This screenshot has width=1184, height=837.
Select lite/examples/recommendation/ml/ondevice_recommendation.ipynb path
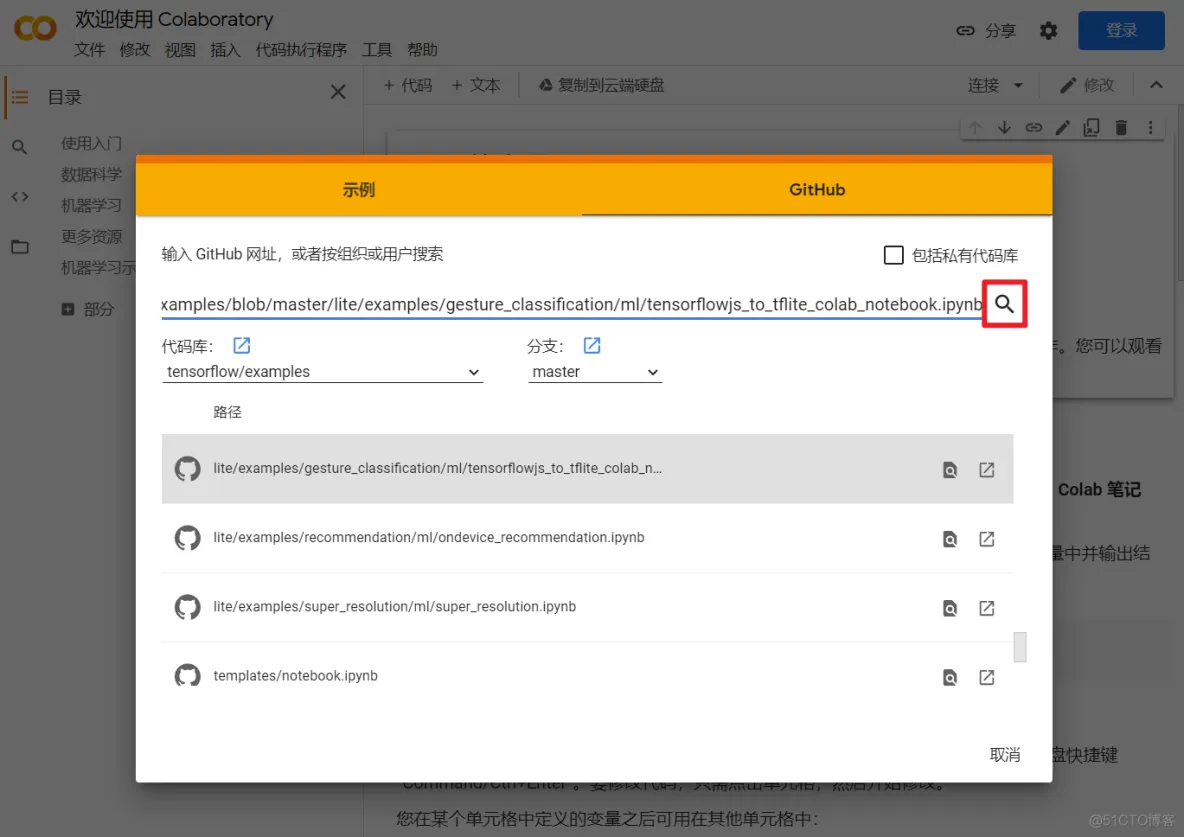pyautogui.click(x=429, y=537)
